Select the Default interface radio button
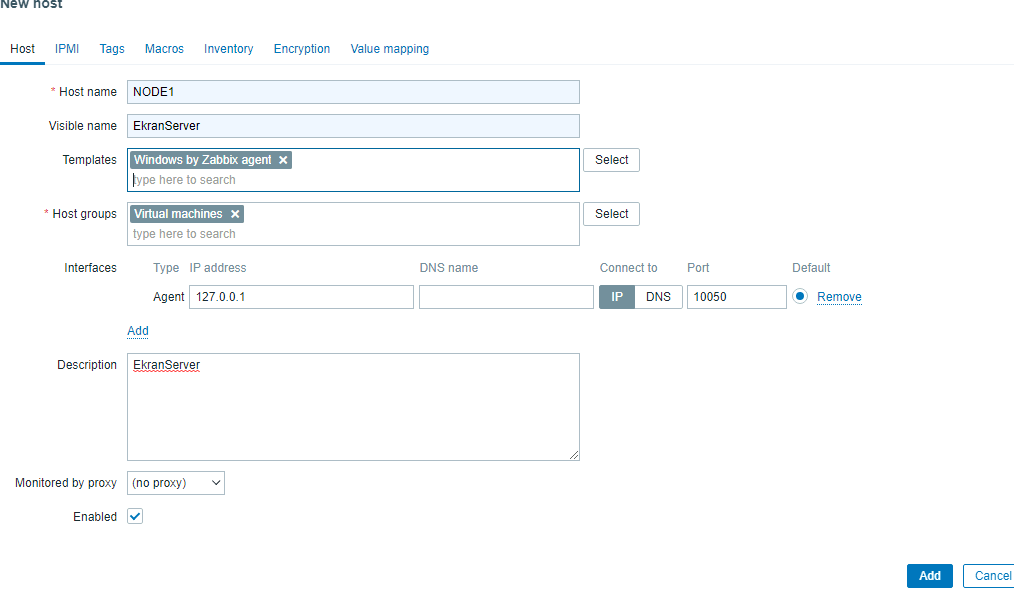 tap(800, 297)
